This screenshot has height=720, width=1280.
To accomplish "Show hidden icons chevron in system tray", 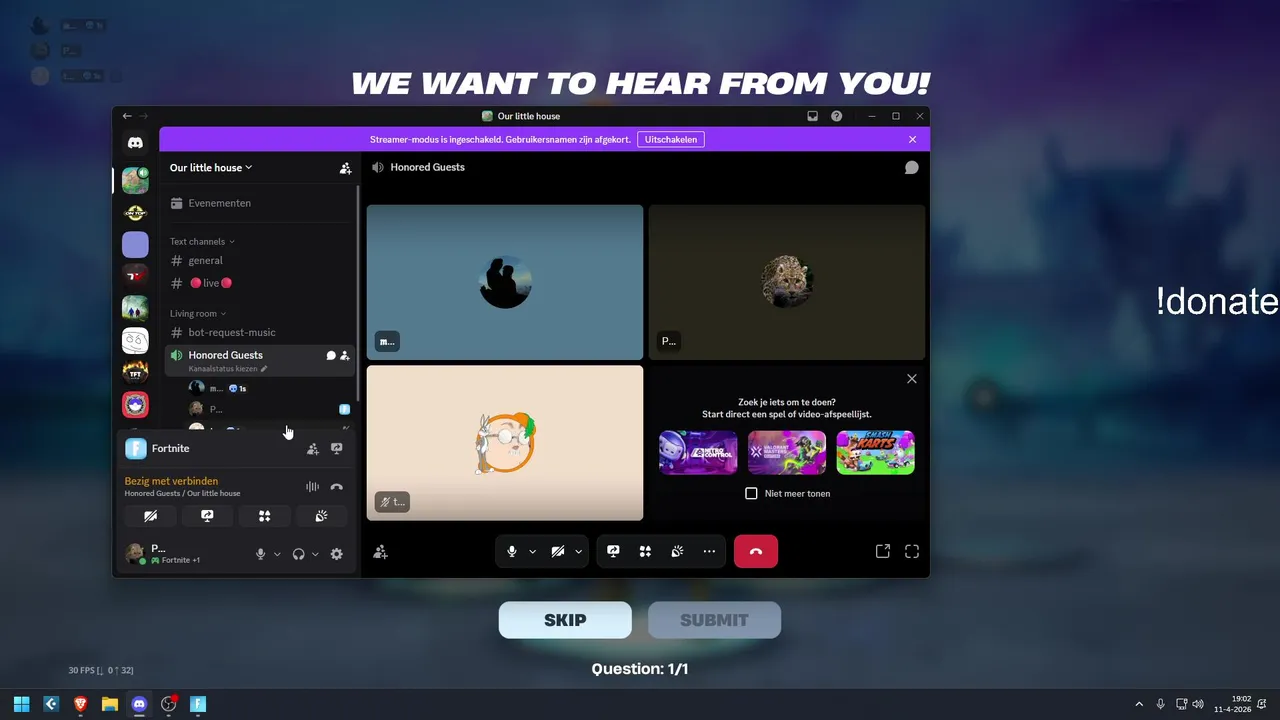I will [x=1138, y=704].
